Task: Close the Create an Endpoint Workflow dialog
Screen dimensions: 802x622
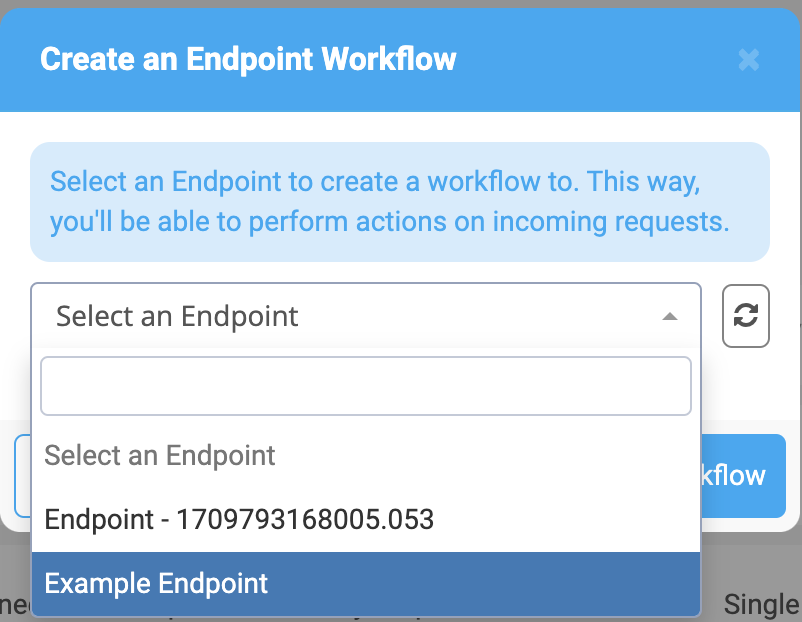Action: tap(748, 60)
